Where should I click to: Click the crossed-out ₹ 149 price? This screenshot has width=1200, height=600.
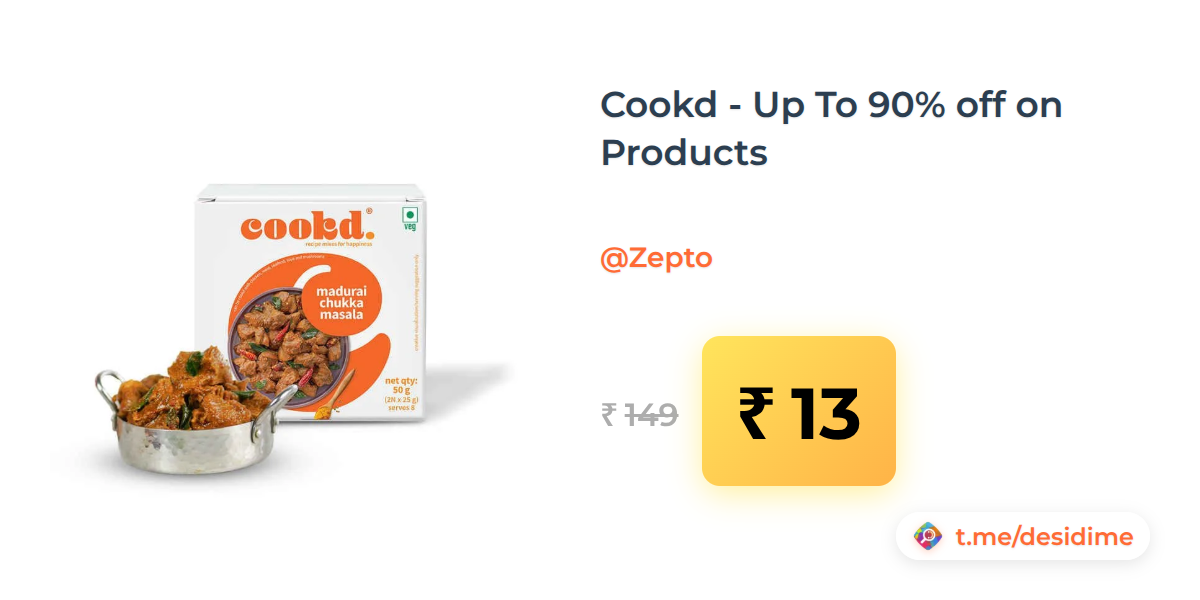coord(639,414)
